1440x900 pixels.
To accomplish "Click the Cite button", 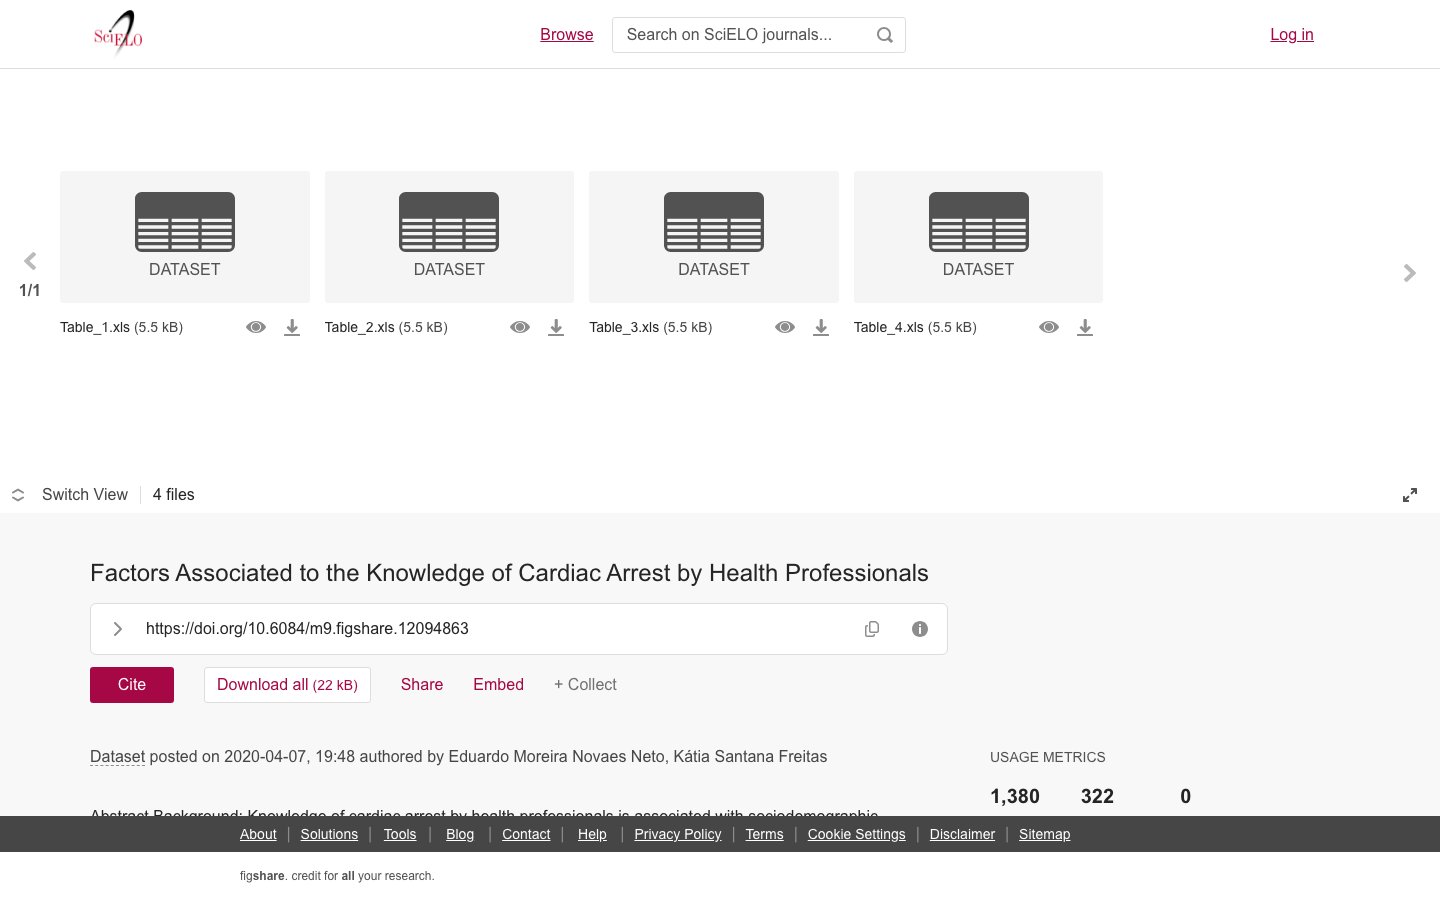I will click(132, 685).
